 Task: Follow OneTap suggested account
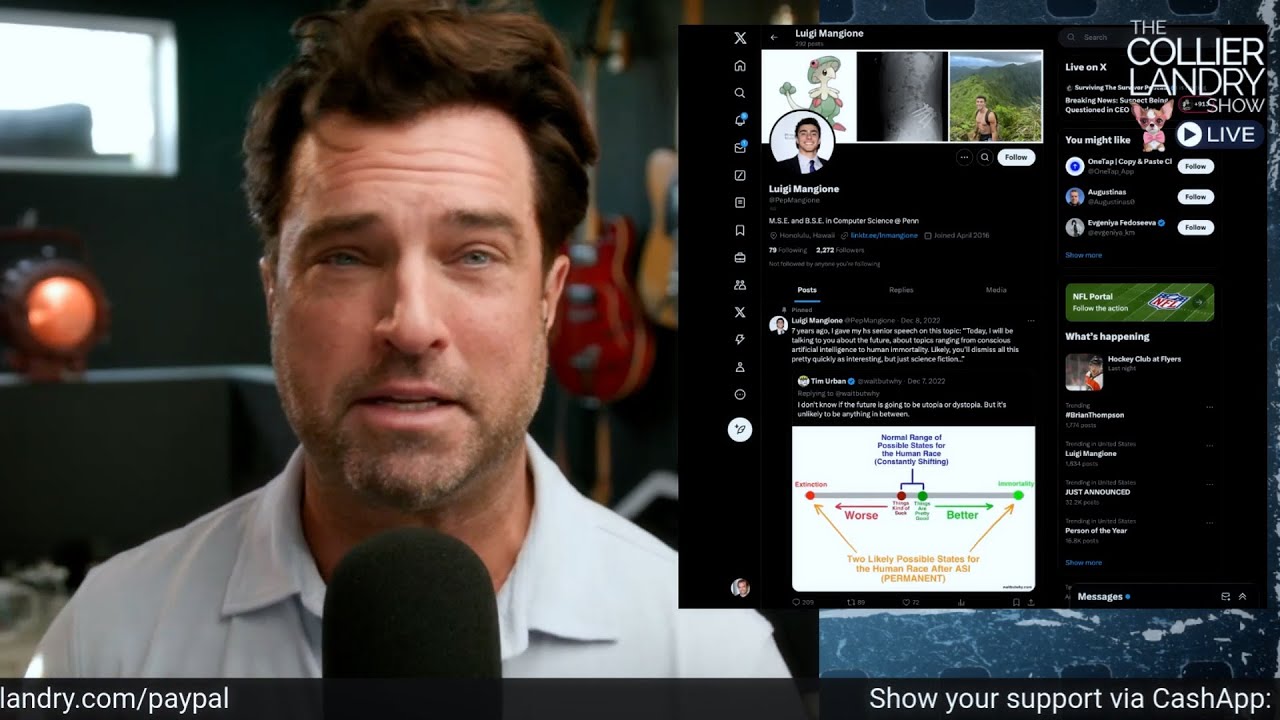coord(1196,166)
